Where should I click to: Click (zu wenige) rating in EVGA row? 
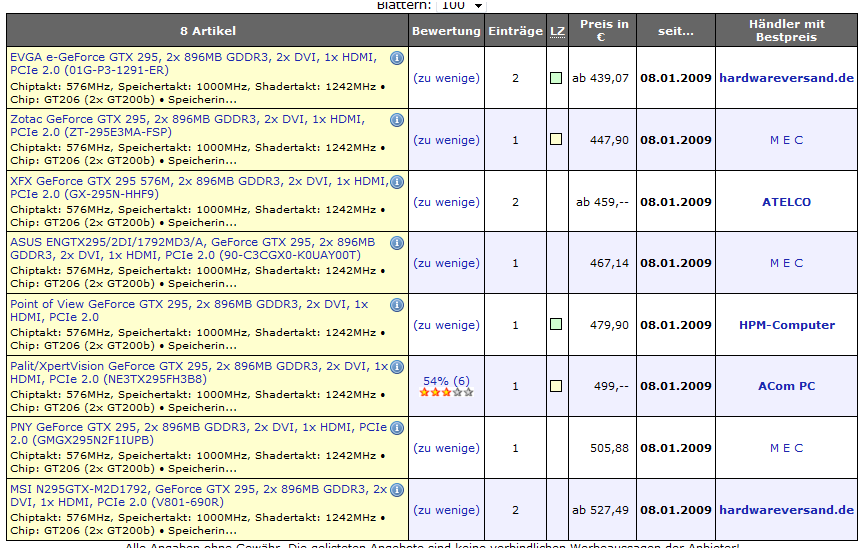coord(446,78)
